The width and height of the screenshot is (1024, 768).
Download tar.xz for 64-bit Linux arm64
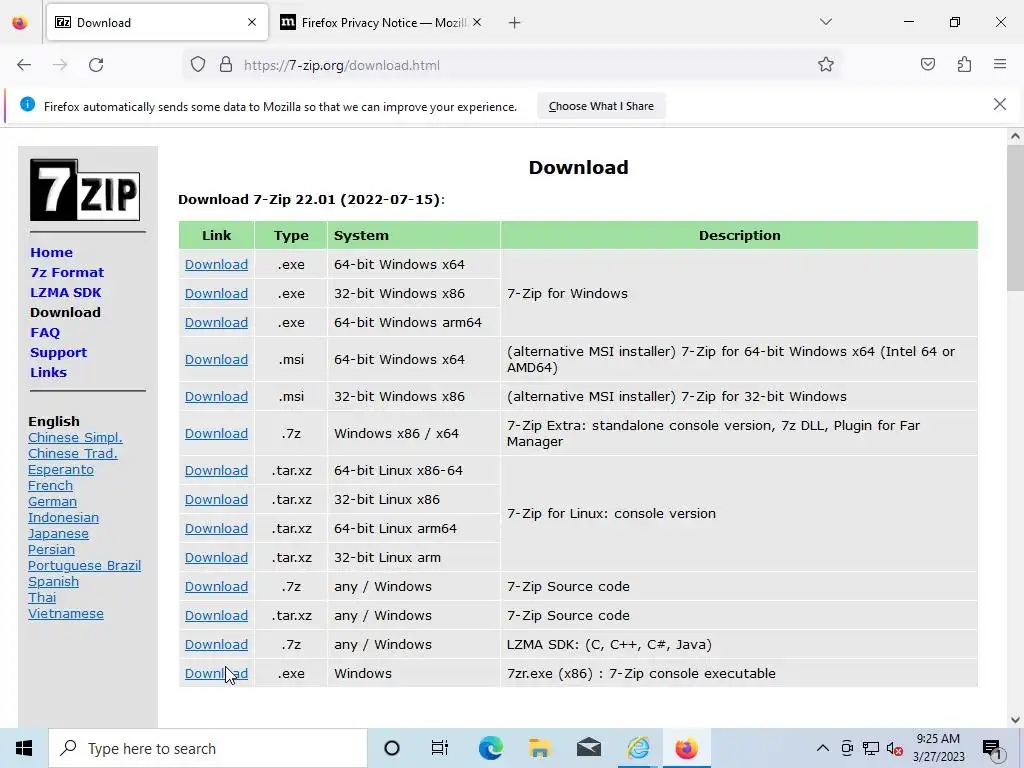click(x=216, y=528)
